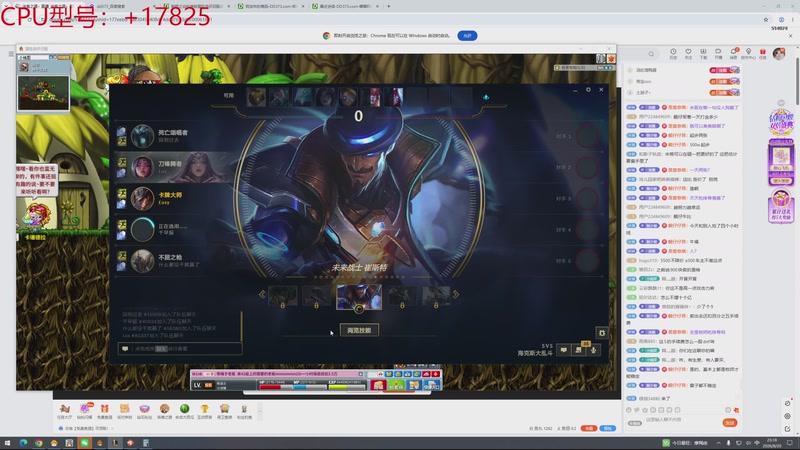This screenshot has height=450, width=800.
Task: Pick the first champion in the available bench
Action: 256,97
